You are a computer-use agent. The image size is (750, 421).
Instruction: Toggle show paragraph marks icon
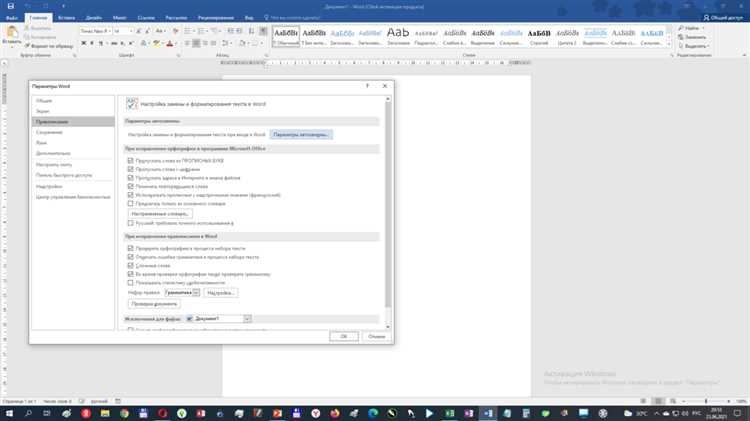point(263,31)
